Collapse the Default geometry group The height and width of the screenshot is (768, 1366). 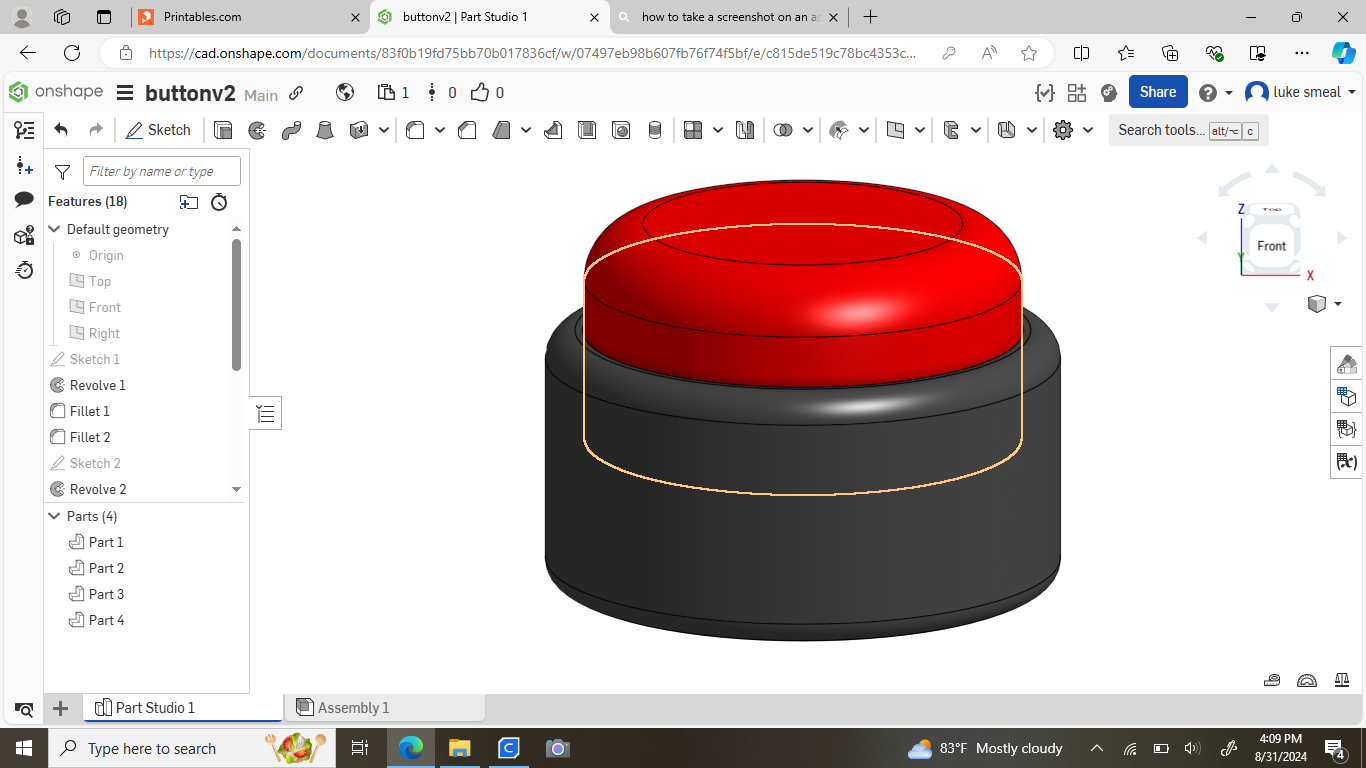55,229
